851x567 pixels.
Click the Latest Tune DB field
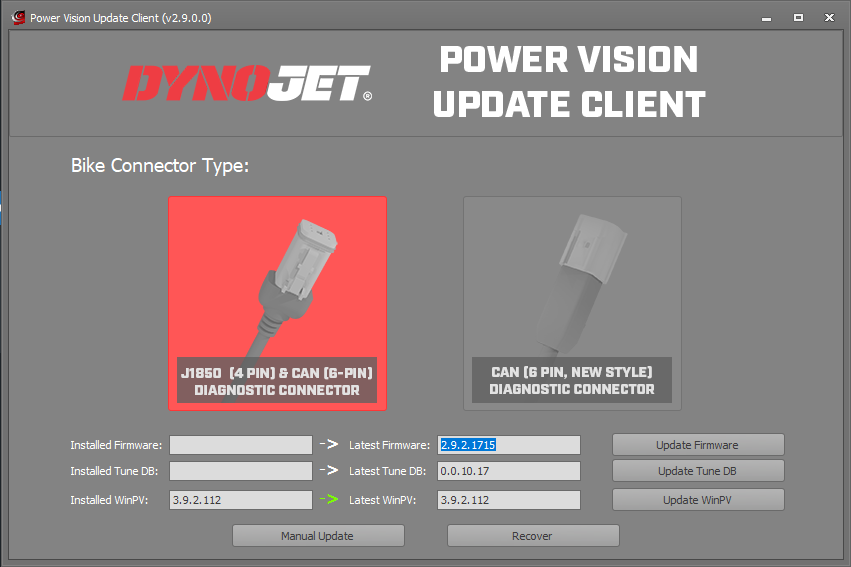(x=508, y=471)
